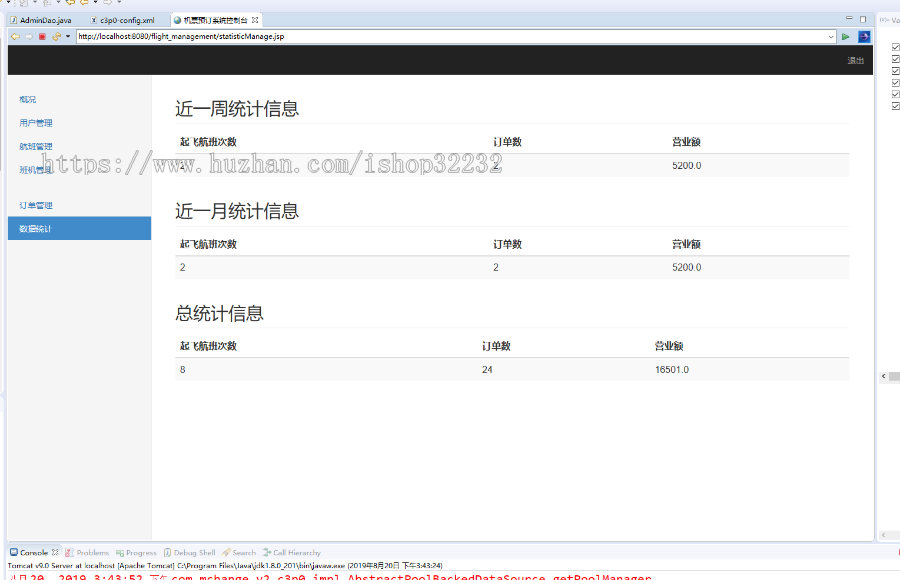Check the second checkbox in the right panel
Image resolution: width=900 pixels, height=580 pixels.
(895, 59)
